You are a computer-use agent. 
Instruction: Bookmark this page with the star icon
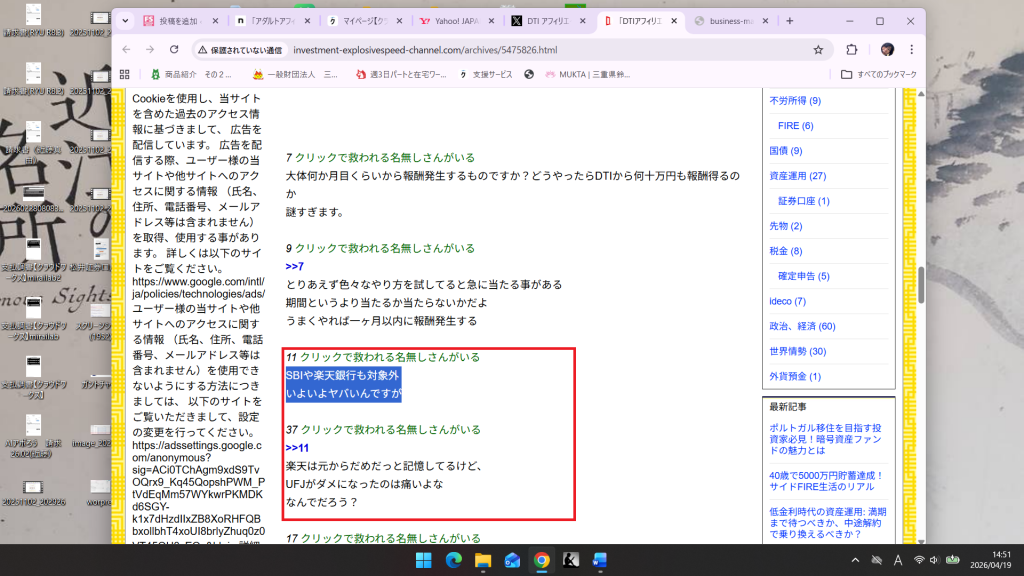[818, 49]
